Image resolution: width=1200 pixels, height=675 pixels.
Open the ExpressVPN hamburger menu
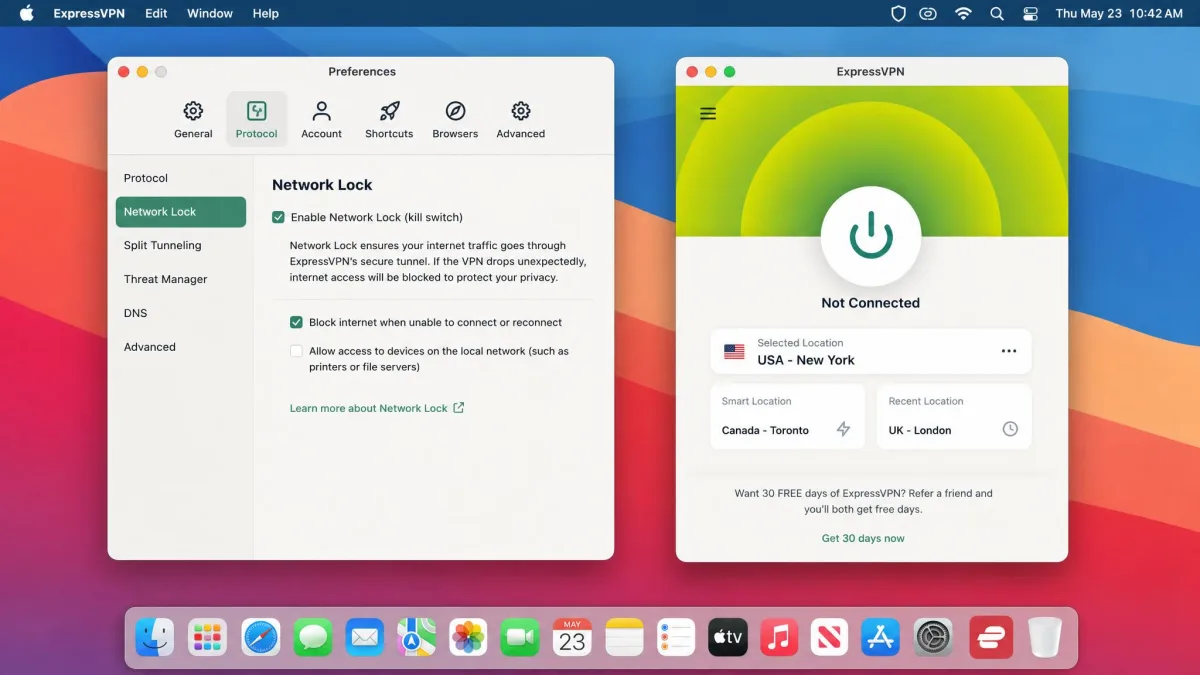(708, 114)
